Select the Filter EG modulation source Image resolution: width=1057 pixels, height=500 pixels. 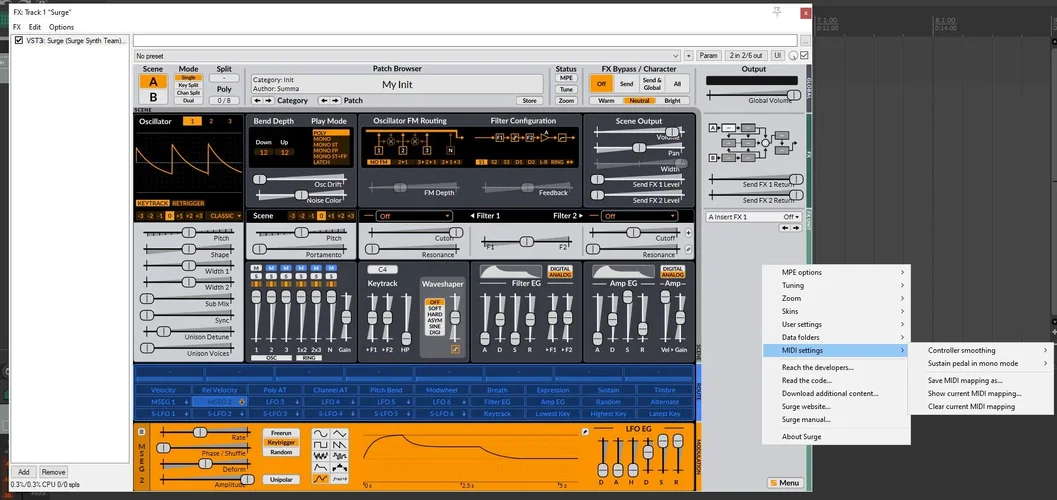pos(497,402)
